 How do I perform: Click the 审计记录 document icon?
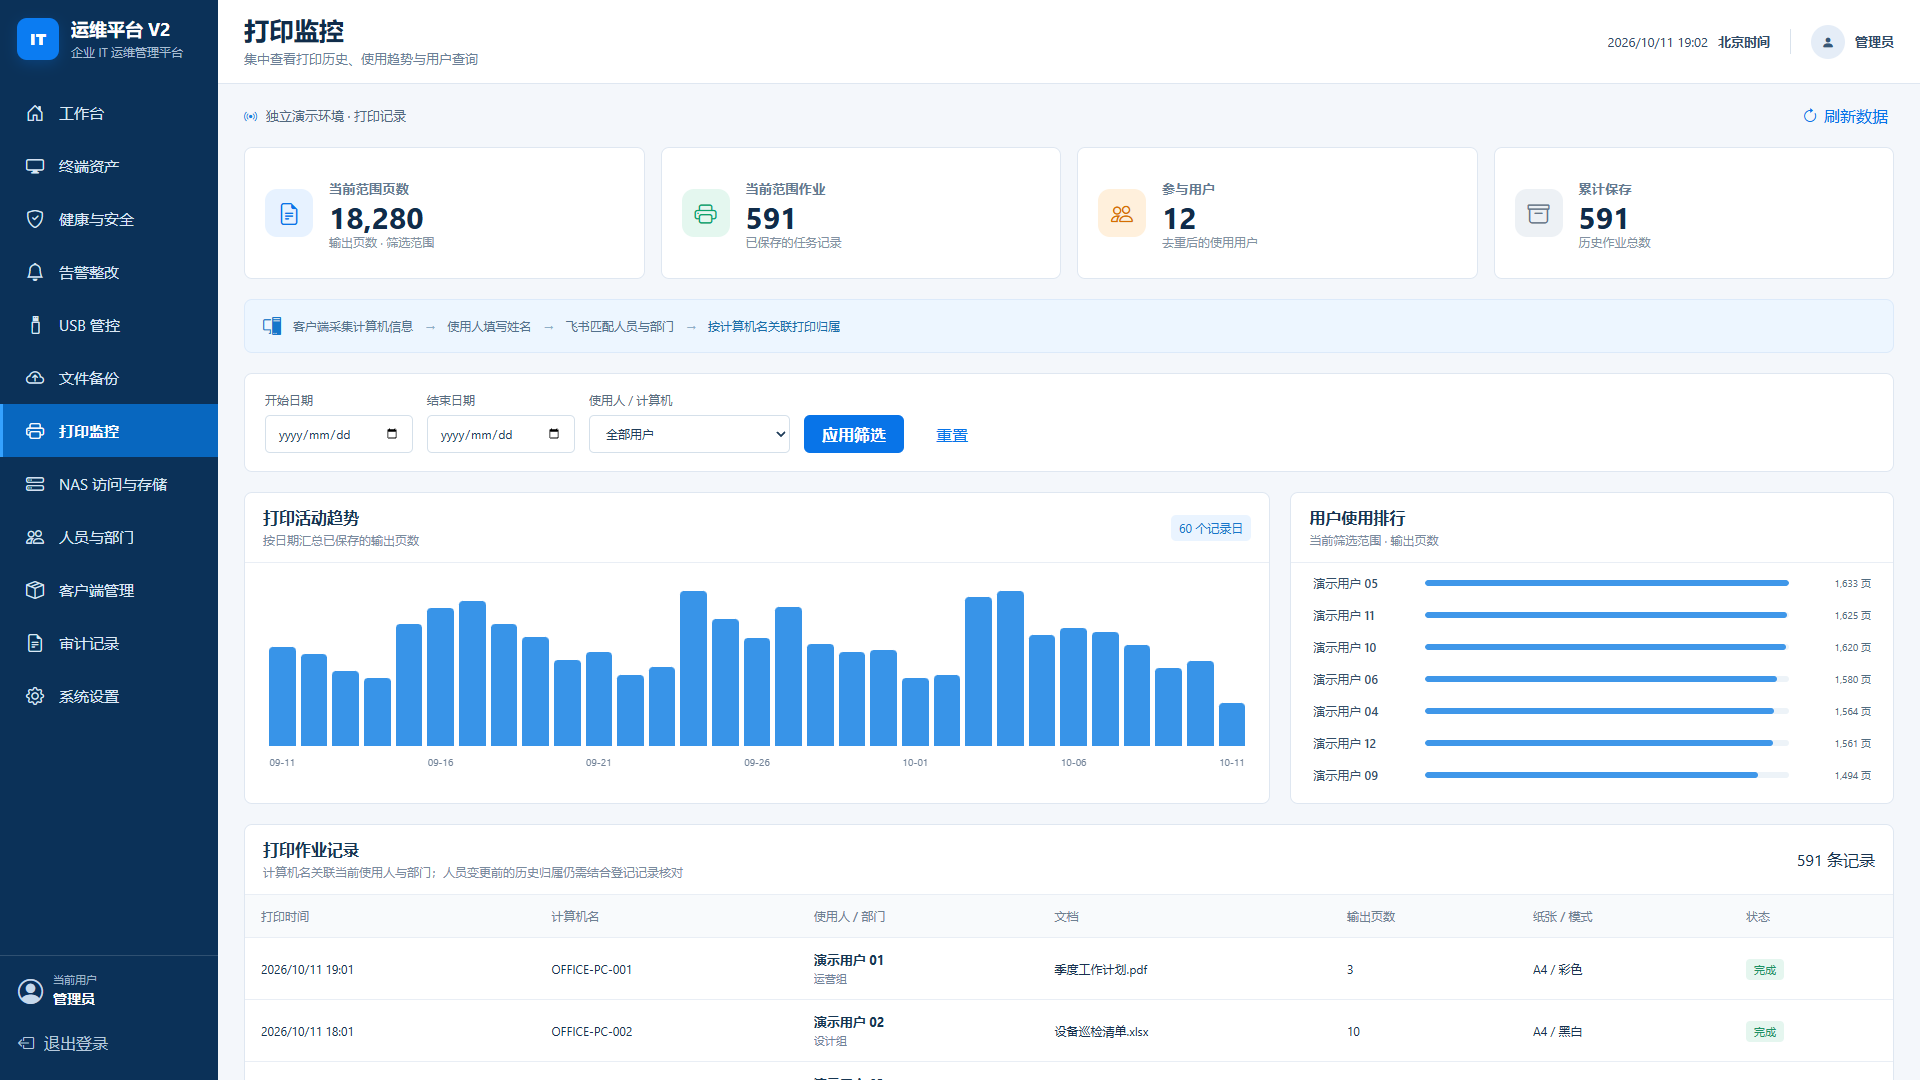tap(35, 643)
